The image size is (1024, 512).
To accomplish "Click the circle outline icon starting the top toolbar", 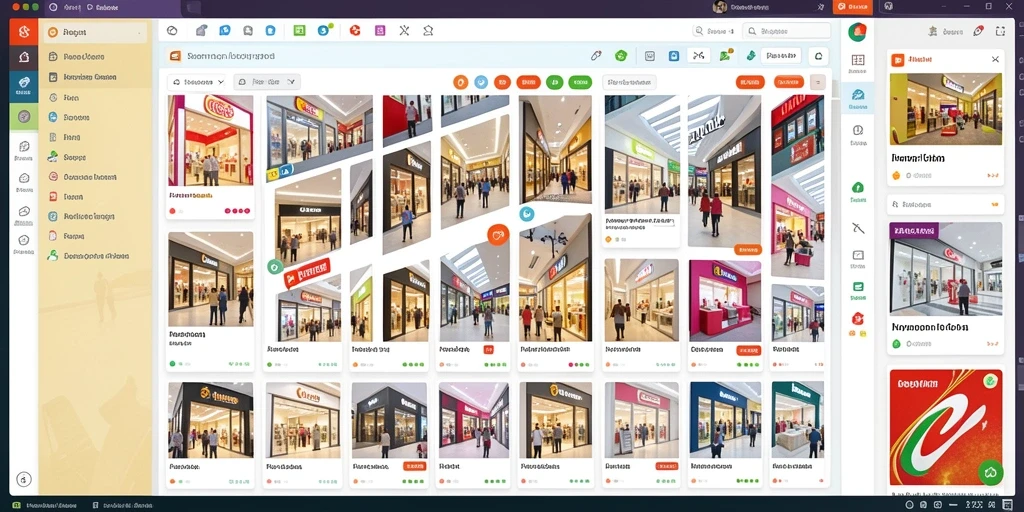I will [x=172, y=30].
